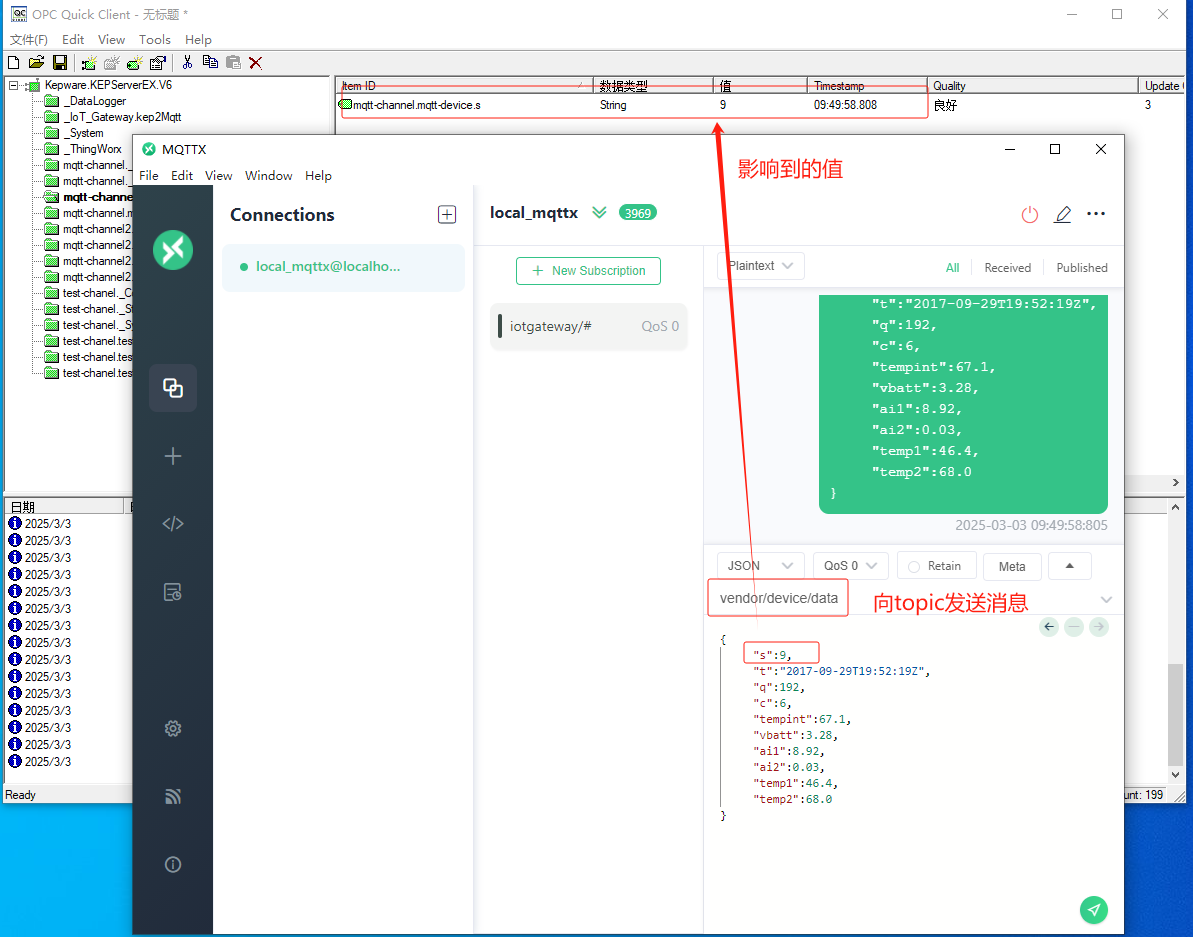Open Script code icon in MQTTX sidebar
This screenshot has height=937, width=1193.
(173, 524)
